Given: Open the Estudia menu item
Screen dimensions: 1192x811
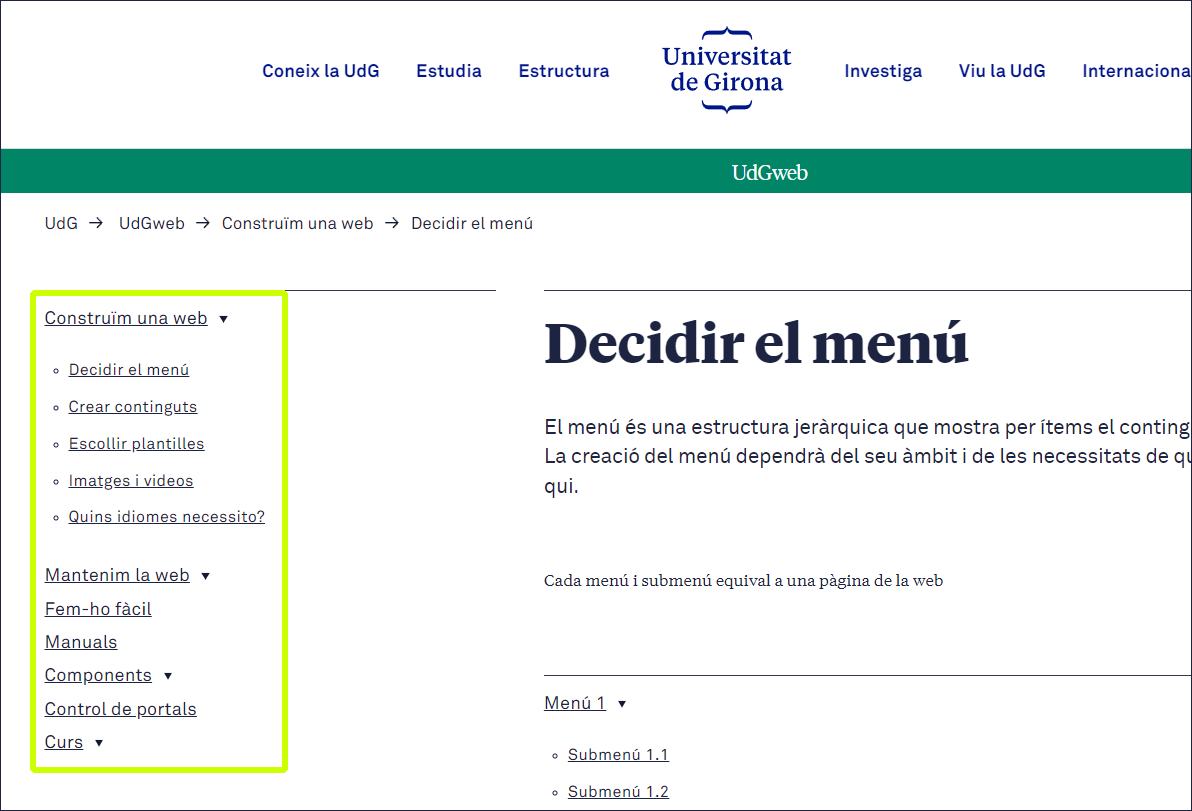Looking at the screenshot, I should 449,71.
